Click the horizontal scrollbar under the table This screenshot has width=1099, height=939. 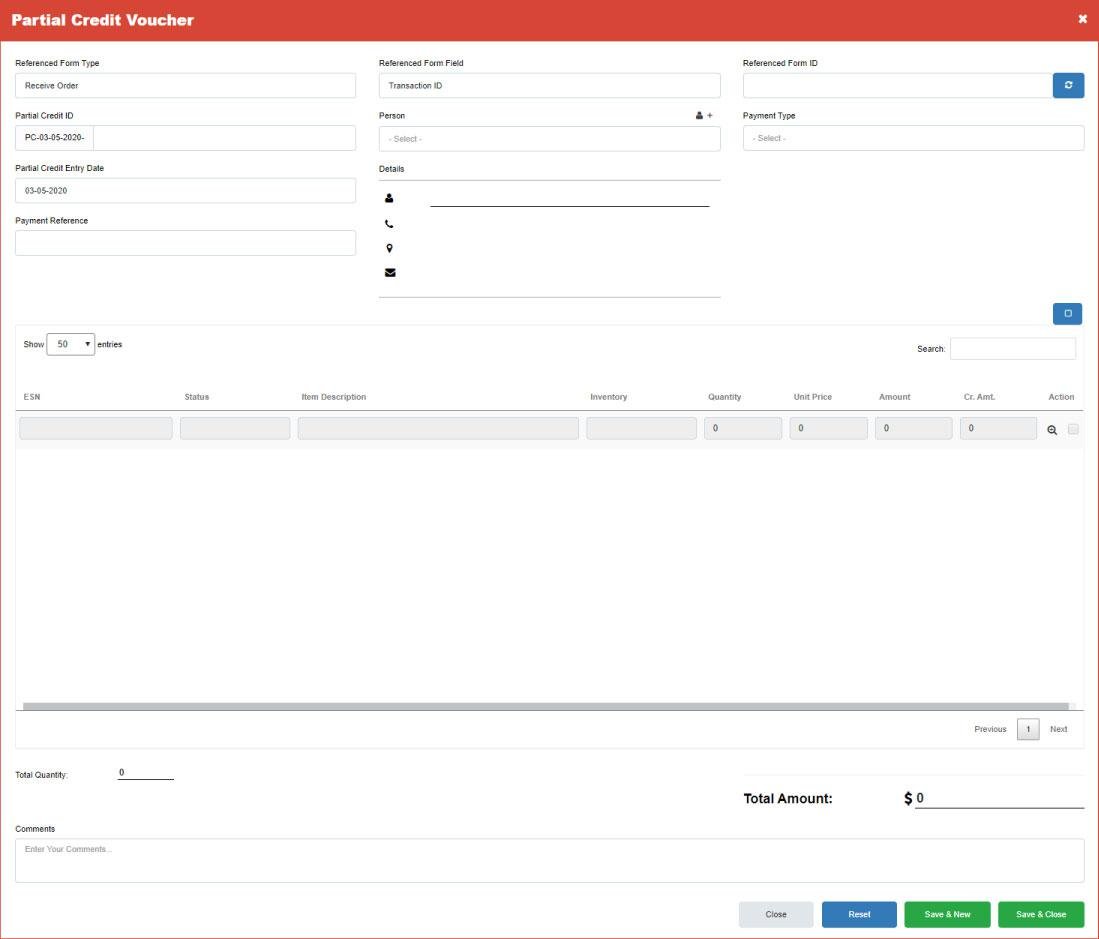(x=545, y=706)
